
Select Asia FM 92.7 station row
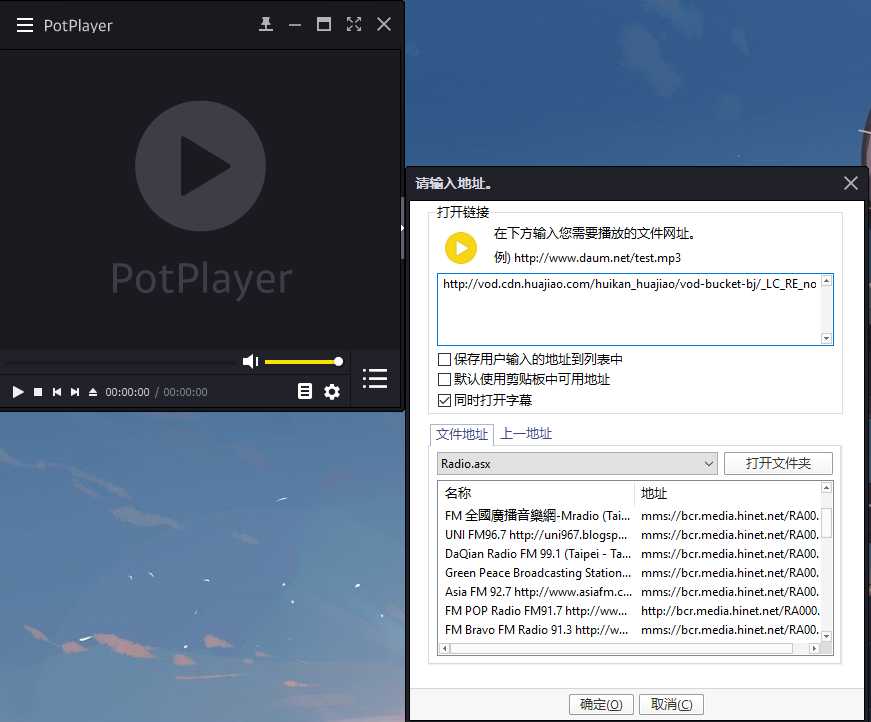tap(630, 592)
